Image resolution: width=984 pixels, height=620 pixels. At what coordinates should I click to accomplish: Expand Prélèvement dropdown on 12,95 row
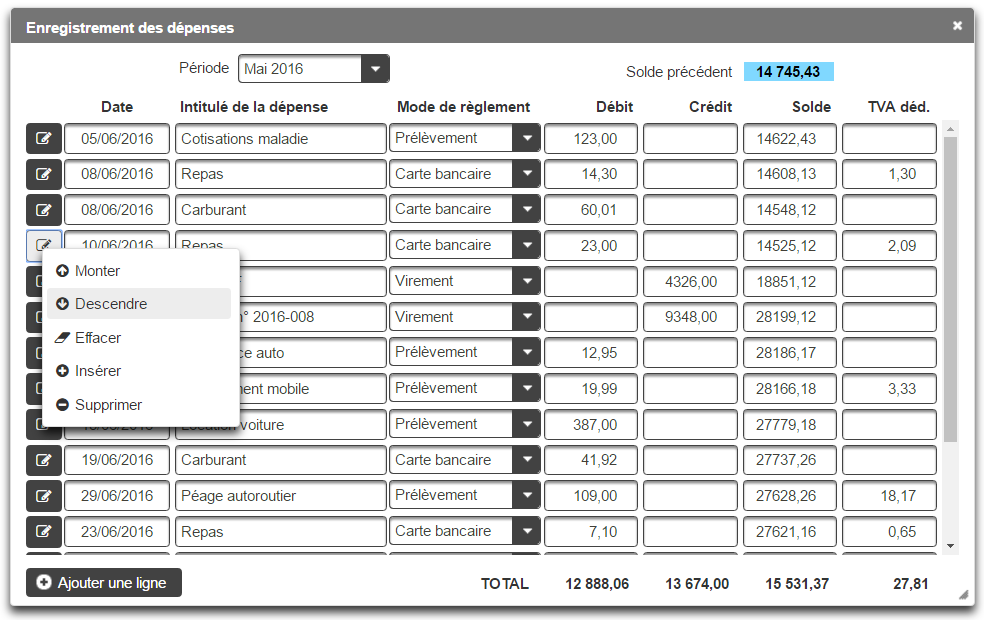527,352
